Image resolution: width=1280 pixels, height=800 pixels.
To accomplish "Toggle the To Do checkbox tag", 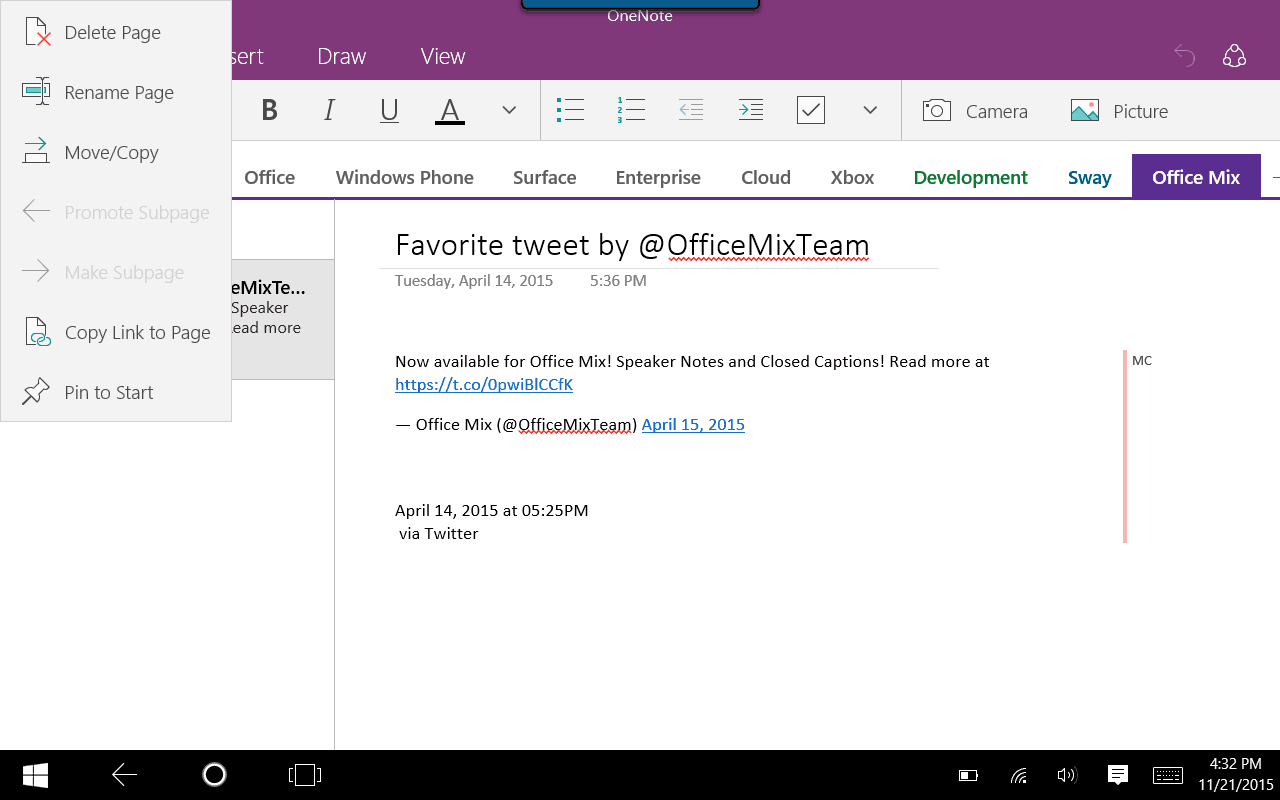I will point(811,110).
